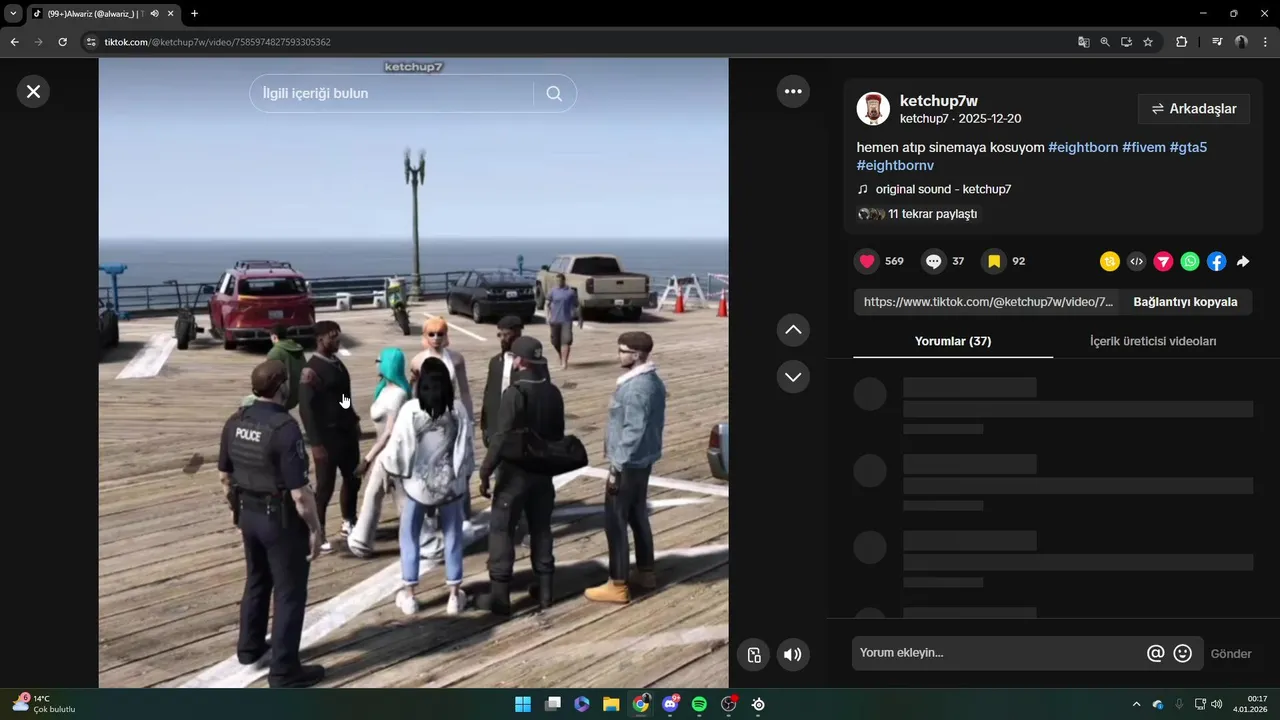Go to the next video arrow
The height and width of the screenshot is (720, 1280).
793,377
